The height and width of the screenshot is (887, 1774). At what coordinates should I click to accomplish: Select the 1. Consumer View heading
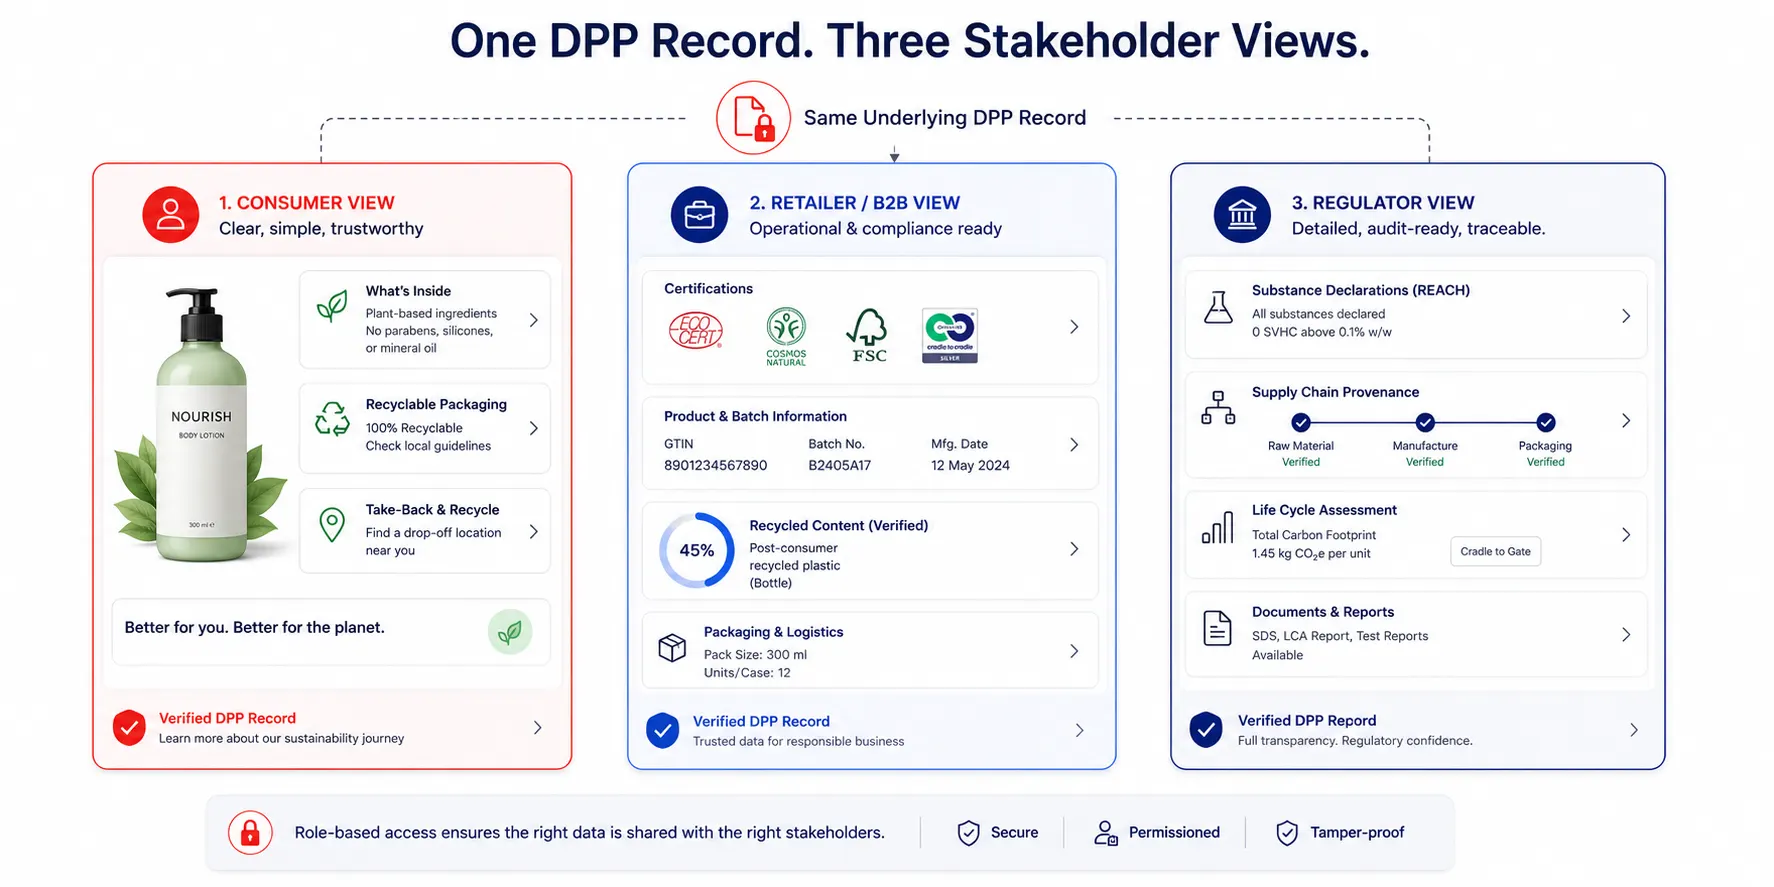pos(307,203)
